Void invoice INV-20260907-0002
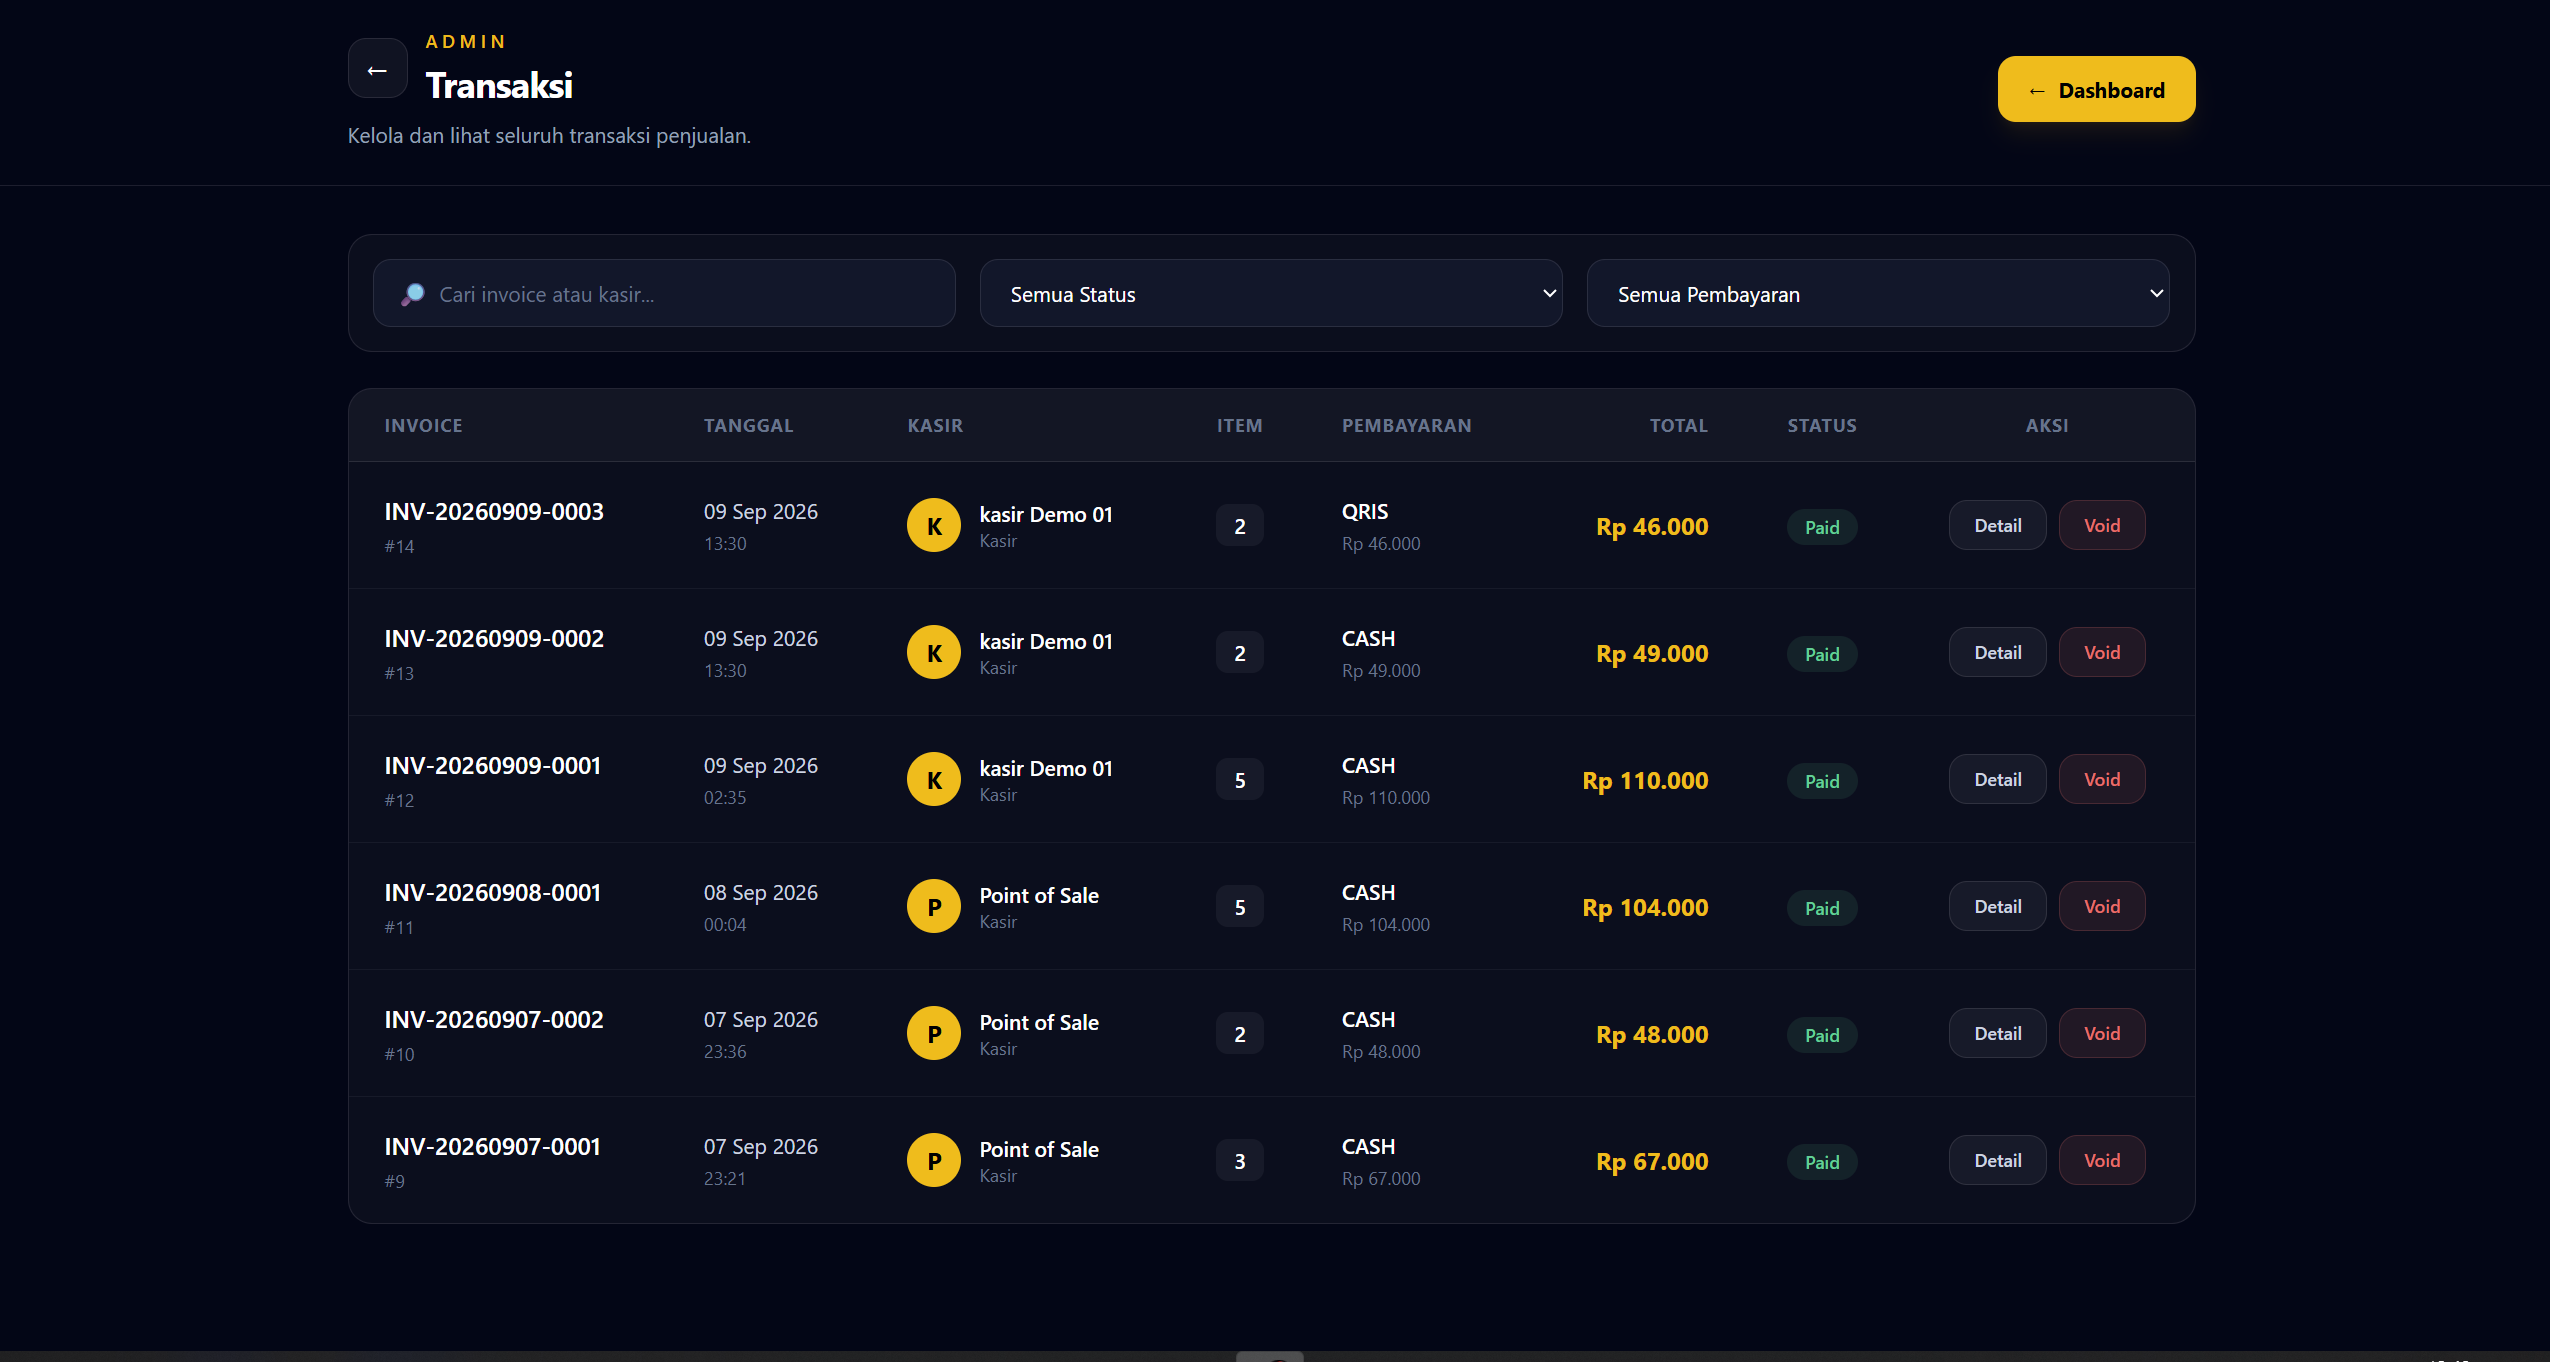2550x1362 pixels. coord(2102,1034)
